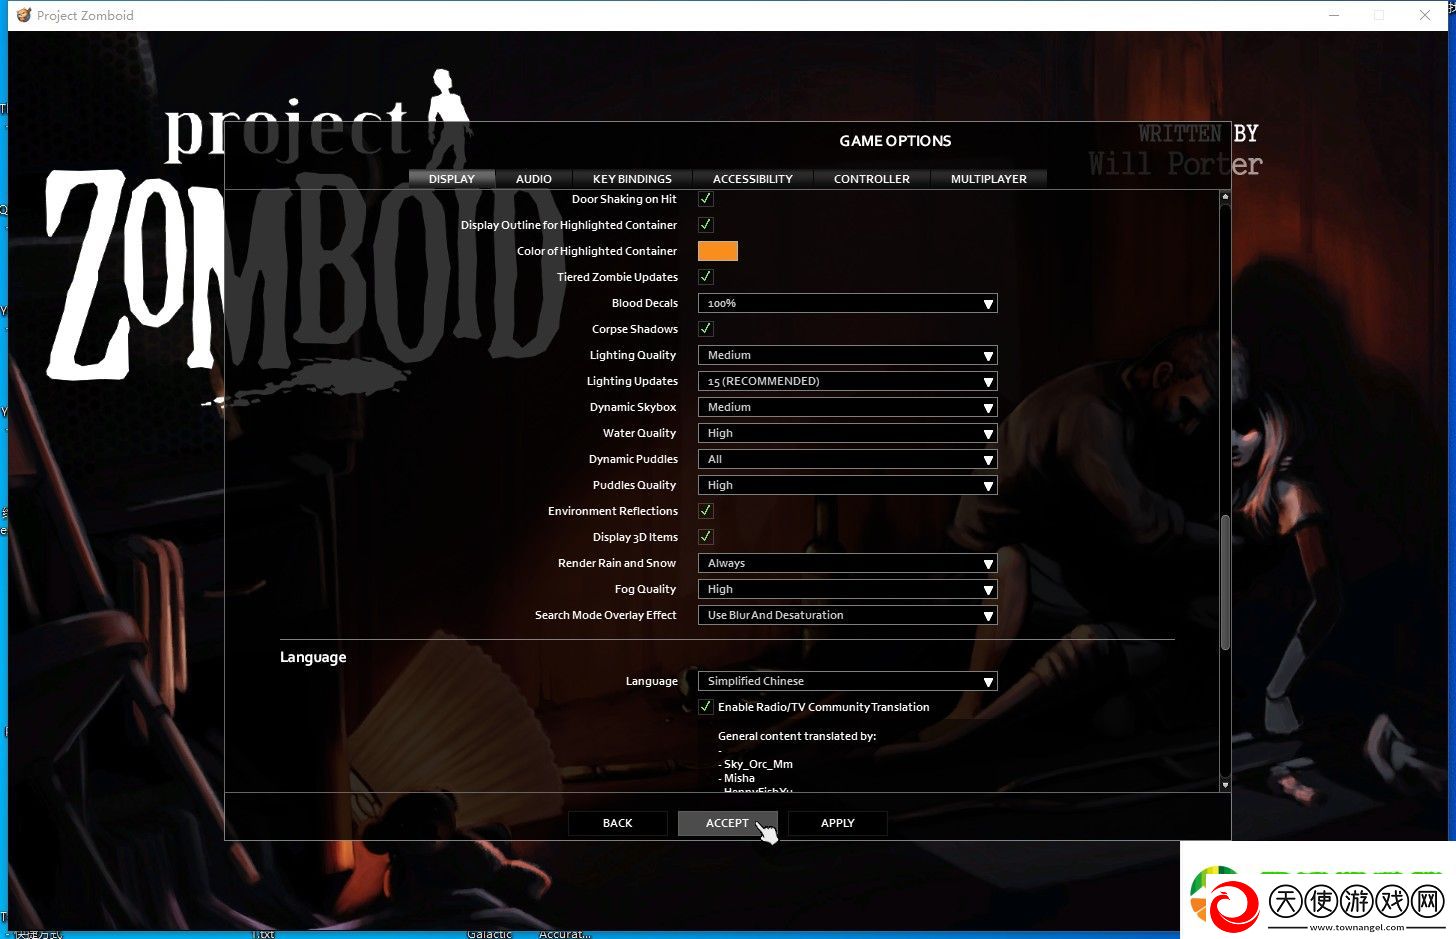Click "General content translated by:" text
The width and height of the screenshot is (1456, 939).
click(797, 736)
